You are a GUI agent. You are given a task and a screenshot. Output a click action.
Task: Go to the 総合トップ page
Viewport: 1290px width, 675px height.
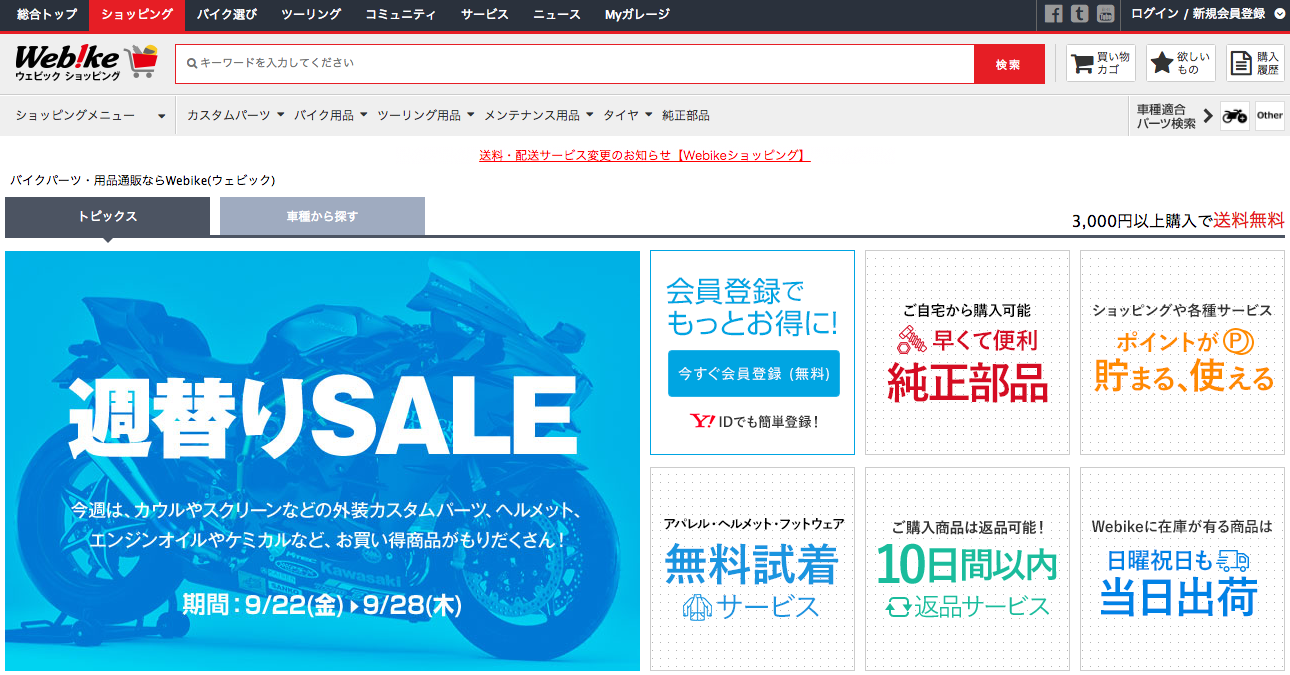coord(44,14)
